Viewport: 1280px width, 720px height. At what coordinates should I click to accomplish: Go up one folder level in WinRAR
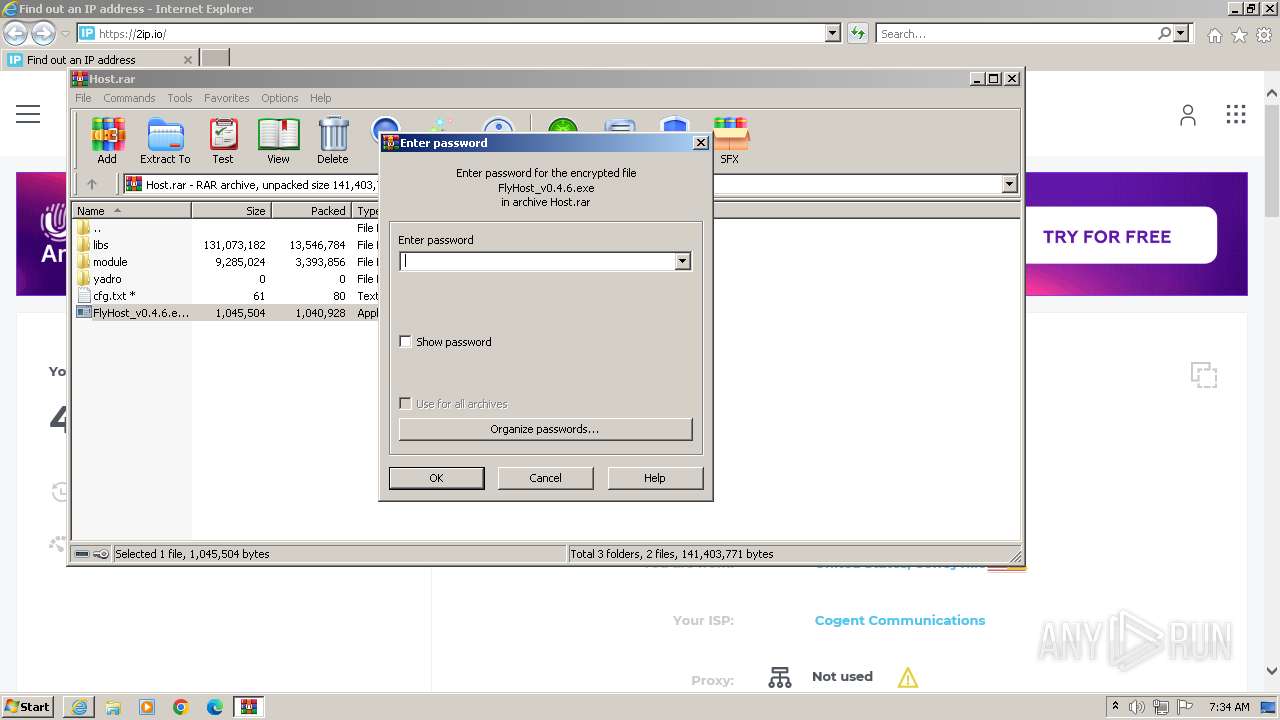click(92, 184)
